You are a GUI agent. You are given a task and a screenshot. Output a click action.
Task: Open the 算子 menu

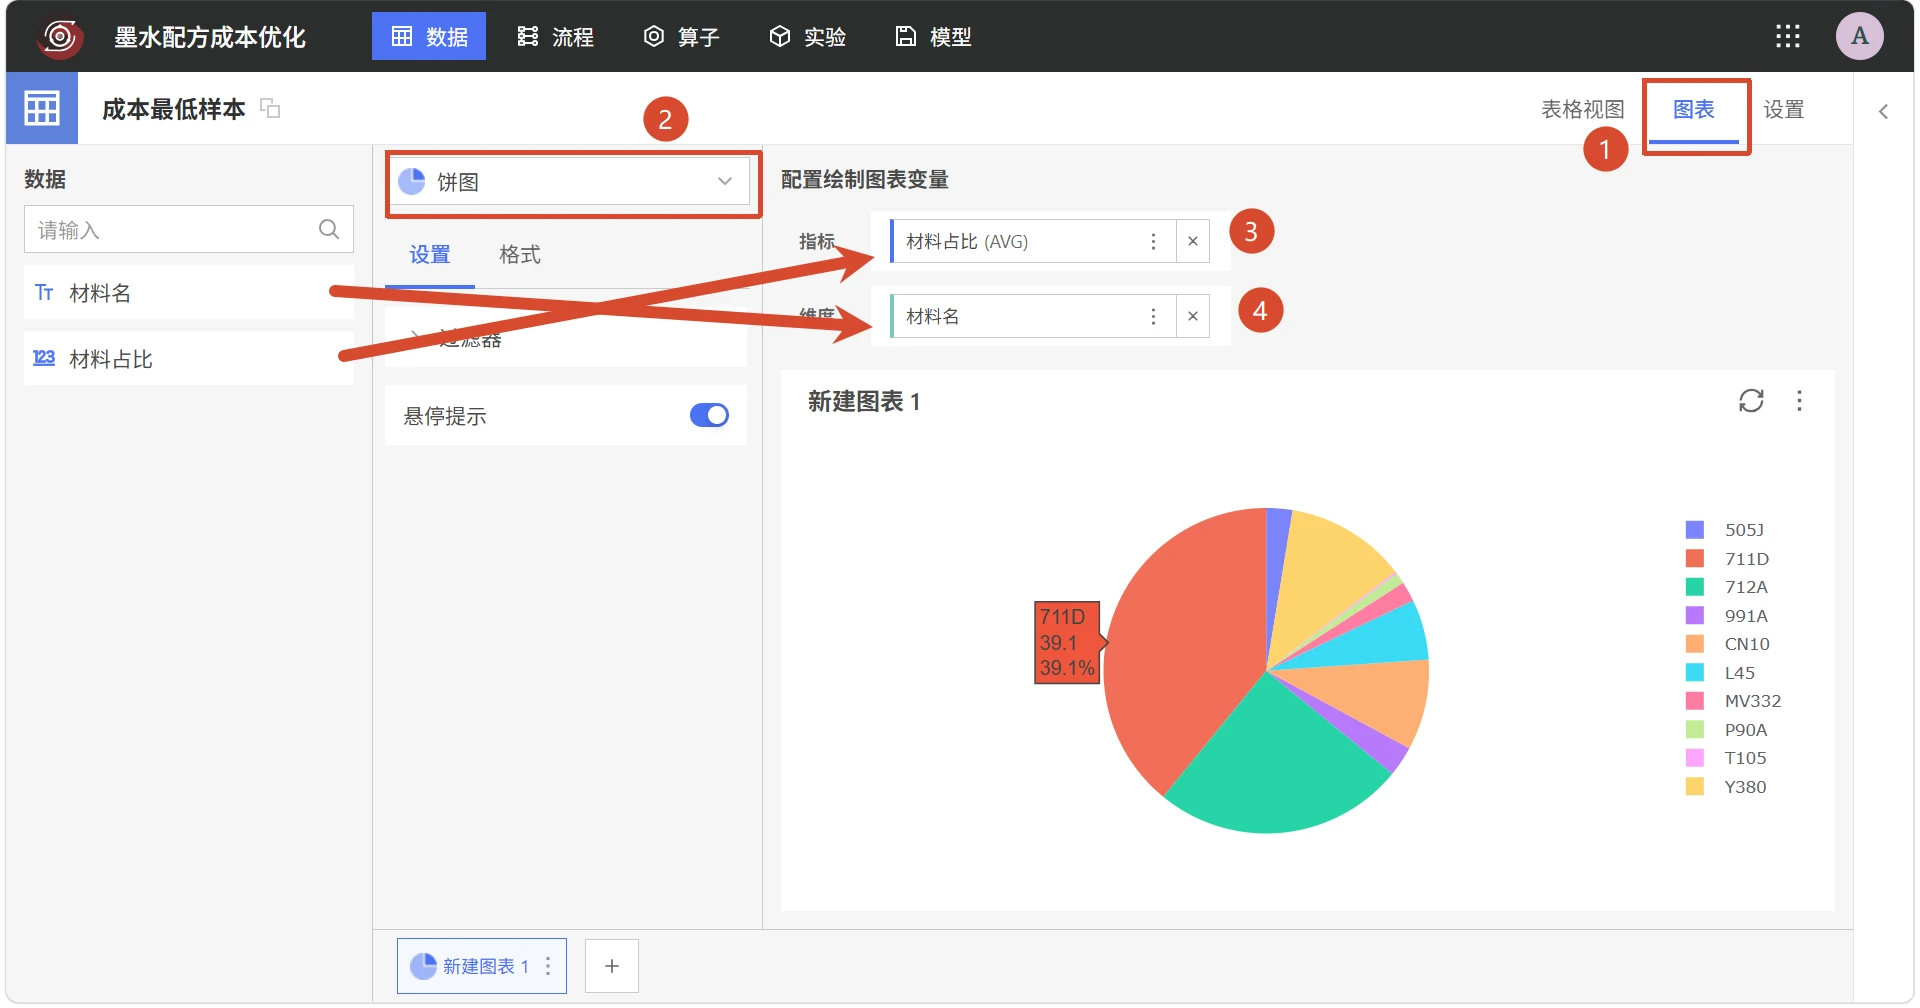(681, 36)
